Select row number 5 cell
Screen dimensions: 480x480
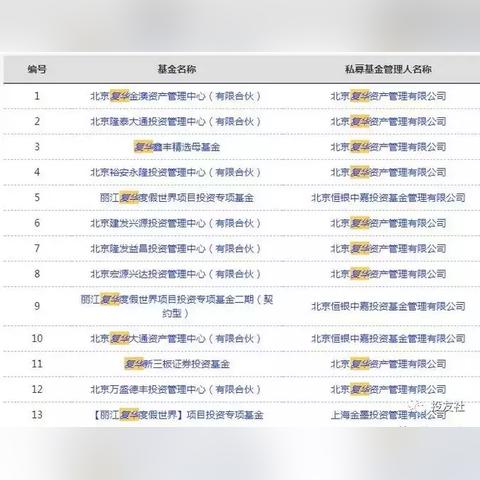point(37,198)
